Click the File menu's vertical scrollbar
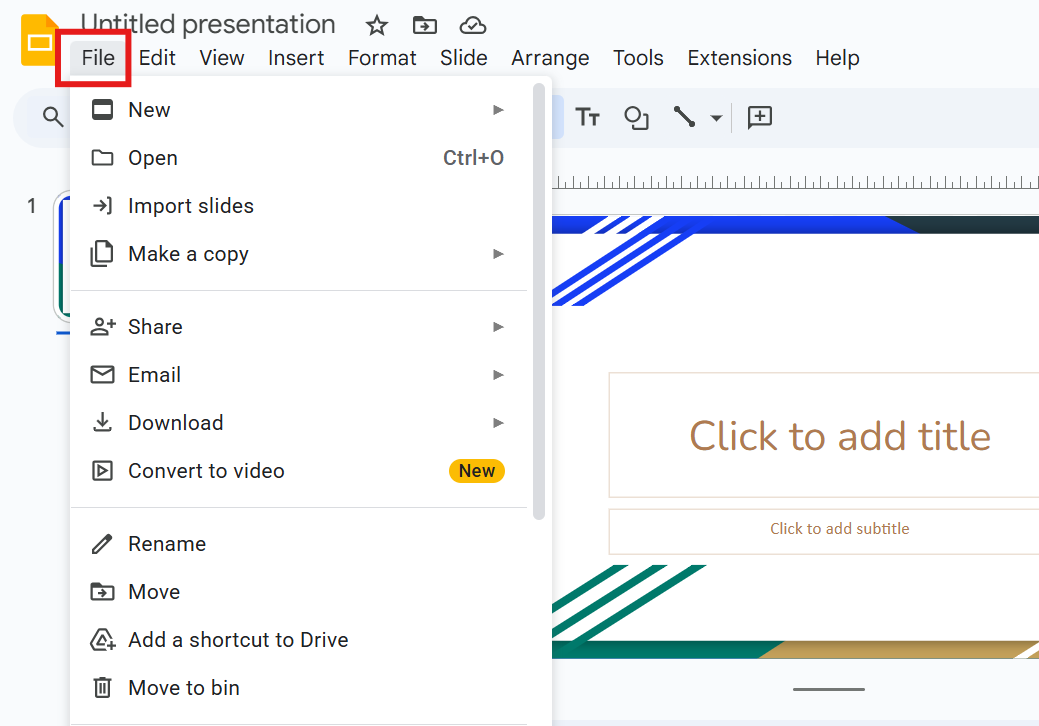 (x=539, y=301)
